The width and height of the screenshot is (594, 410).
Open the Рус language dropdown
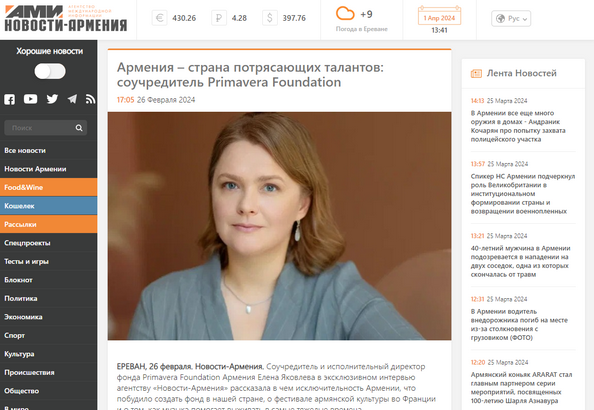pos(511,19)
